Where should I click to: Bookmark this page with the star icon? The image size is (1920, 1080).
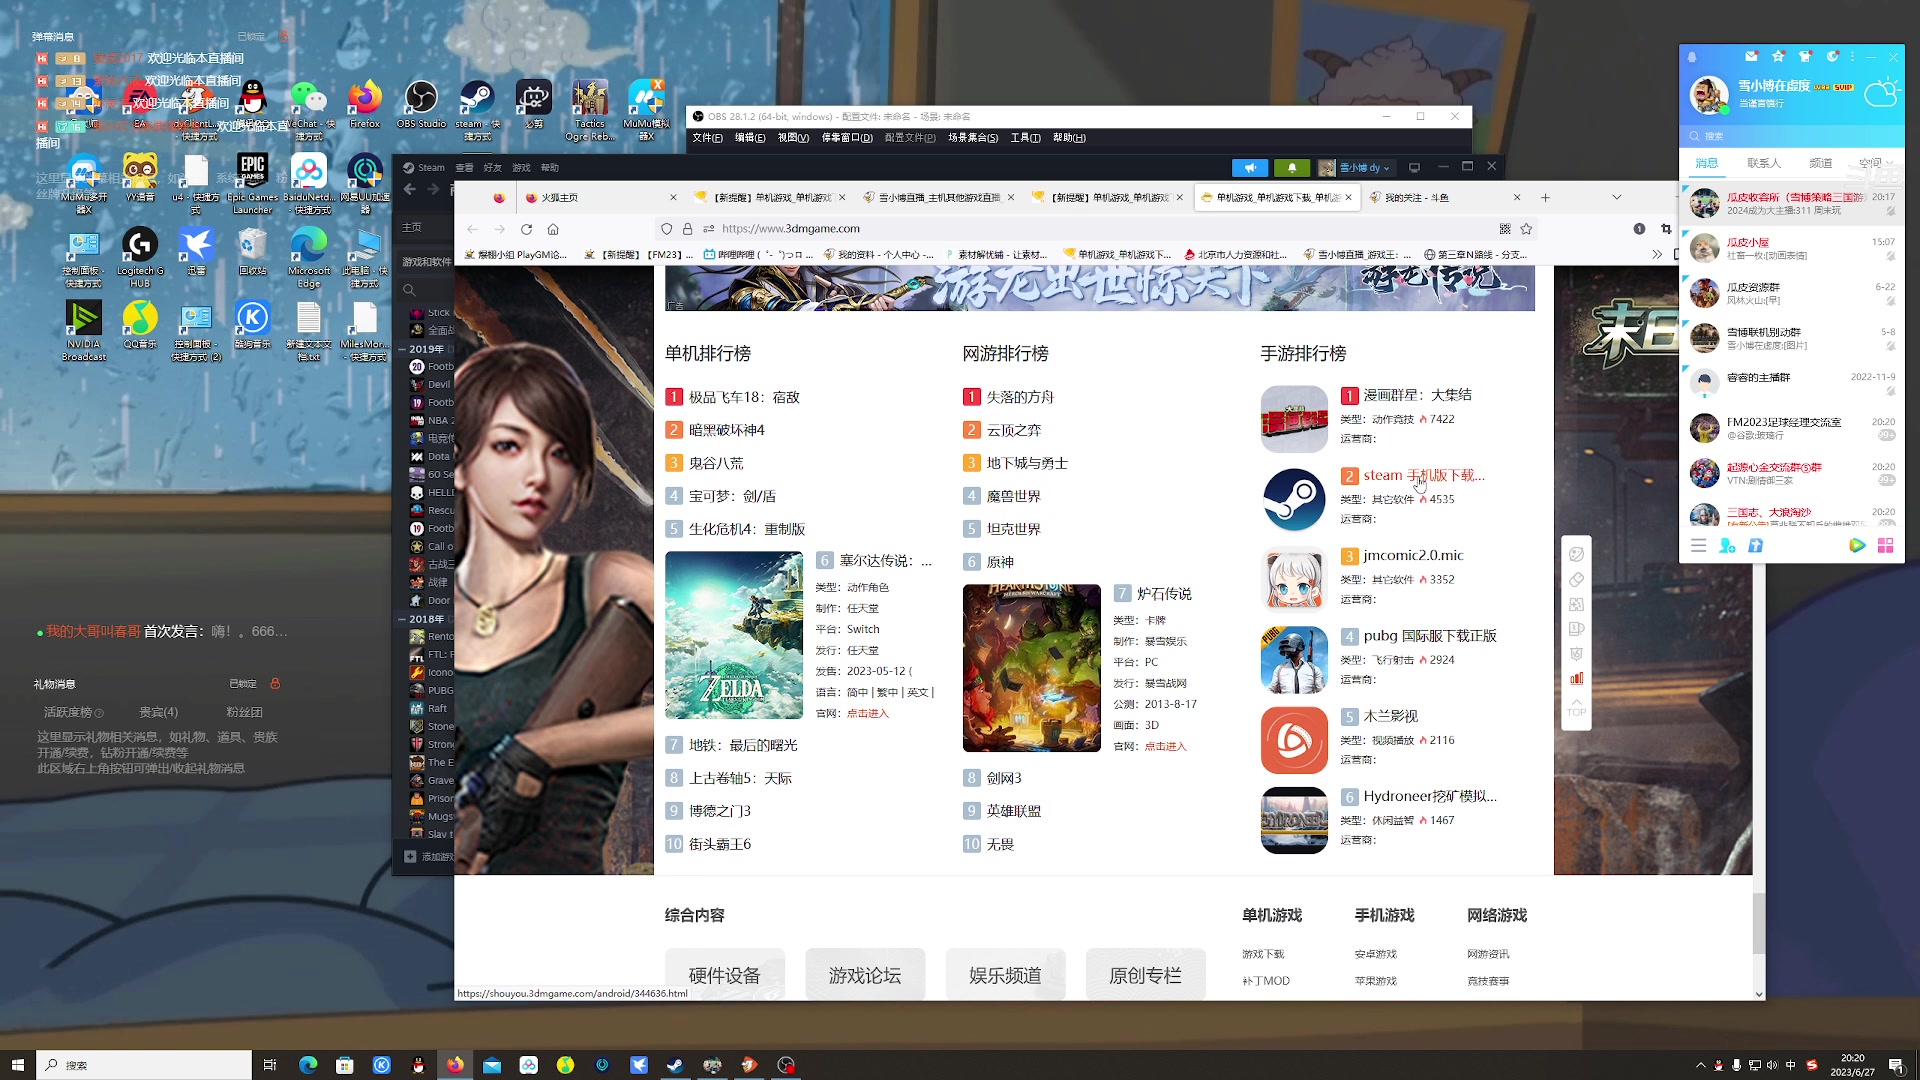pyautogui.click(x=1526, y=229)
